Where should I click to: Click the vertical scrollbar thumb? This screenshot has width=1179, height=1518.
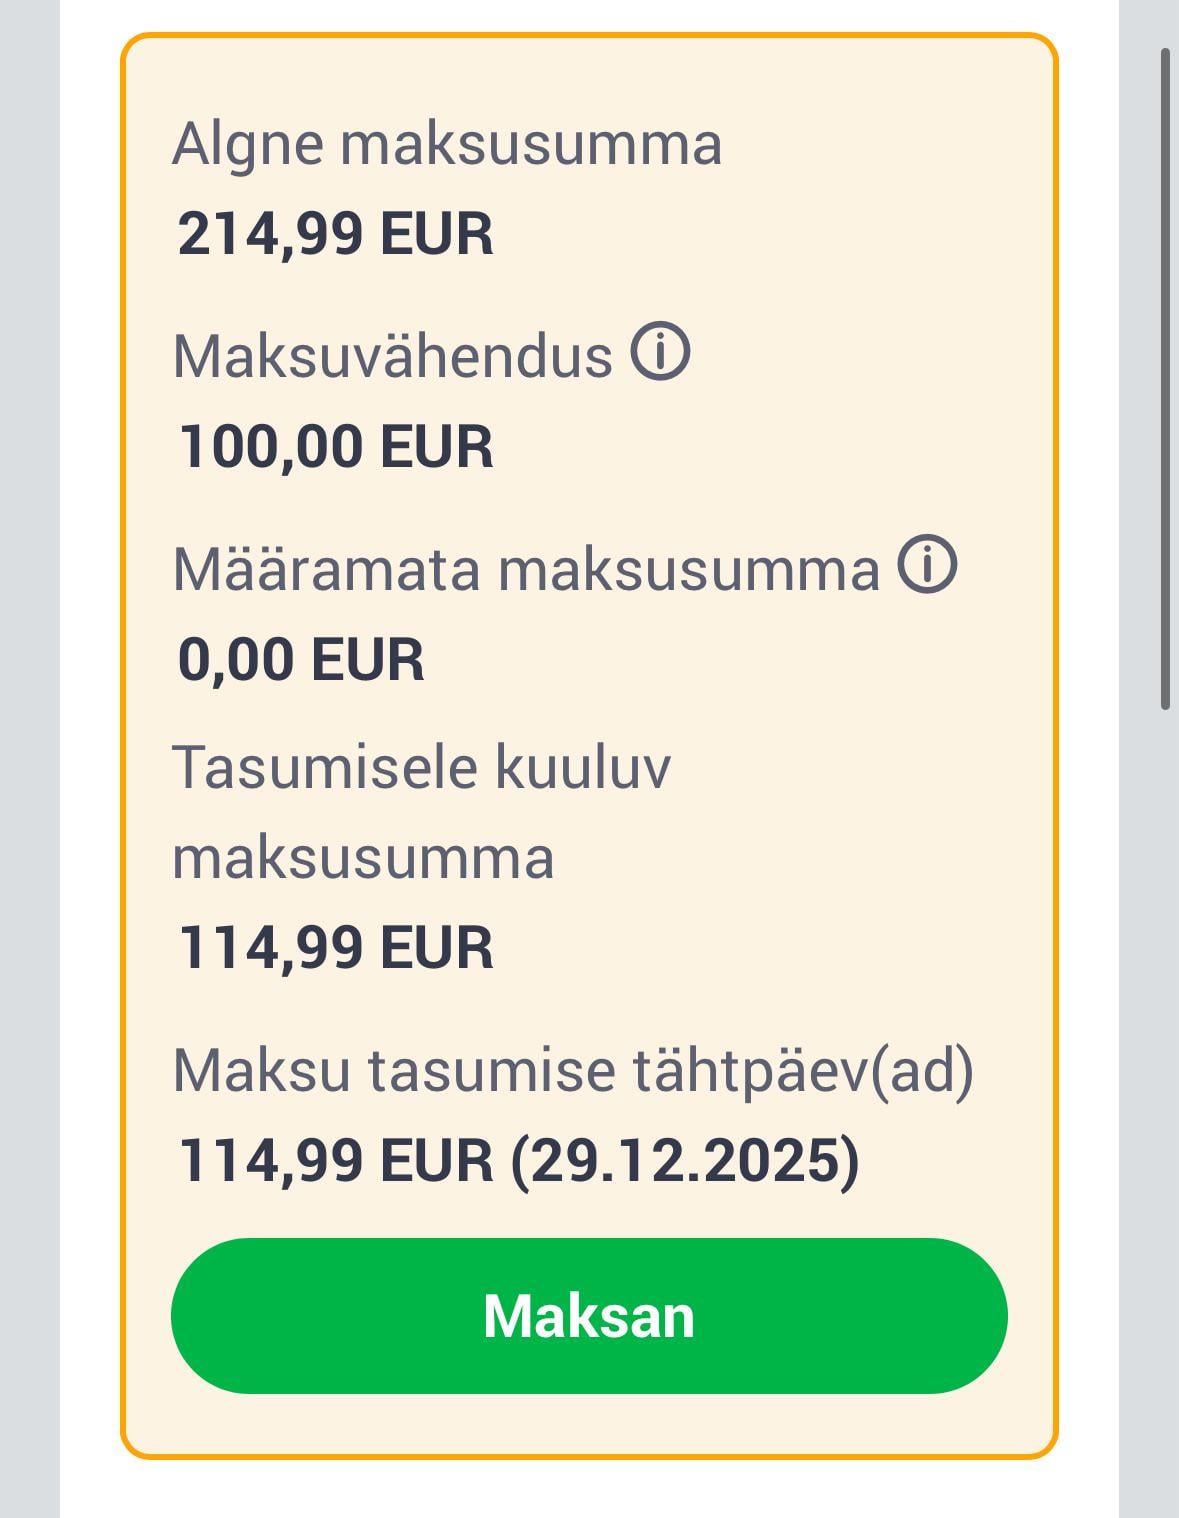point(1165,380)
